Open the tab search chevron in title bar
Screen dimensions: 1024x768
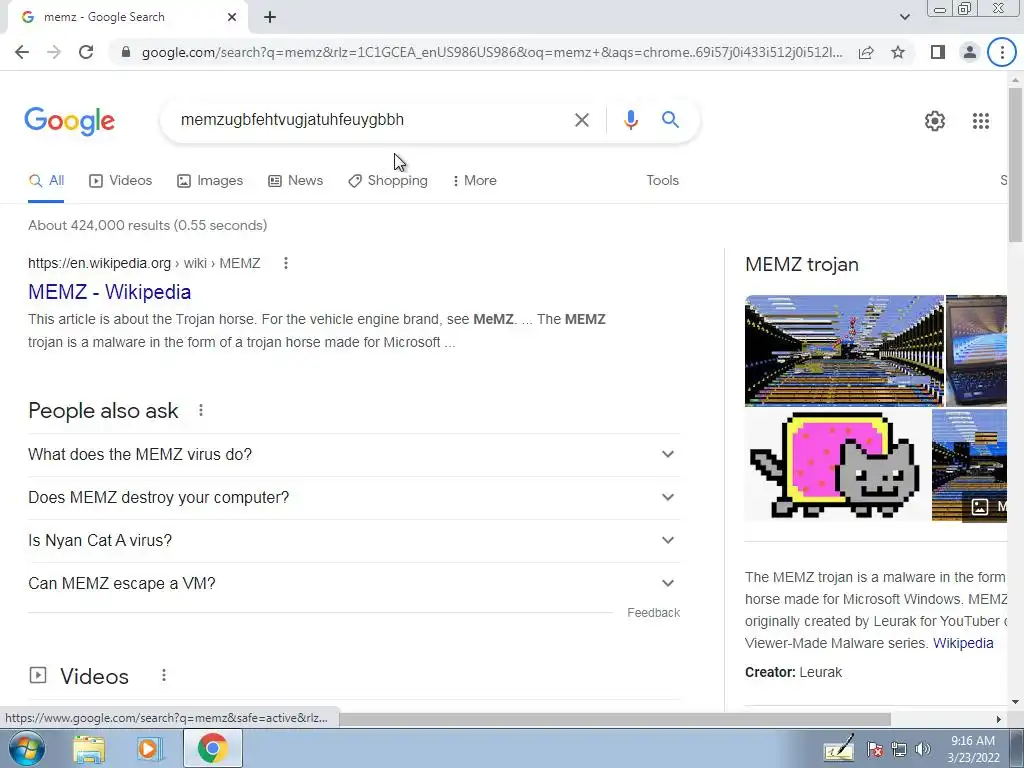click(904, 17)
